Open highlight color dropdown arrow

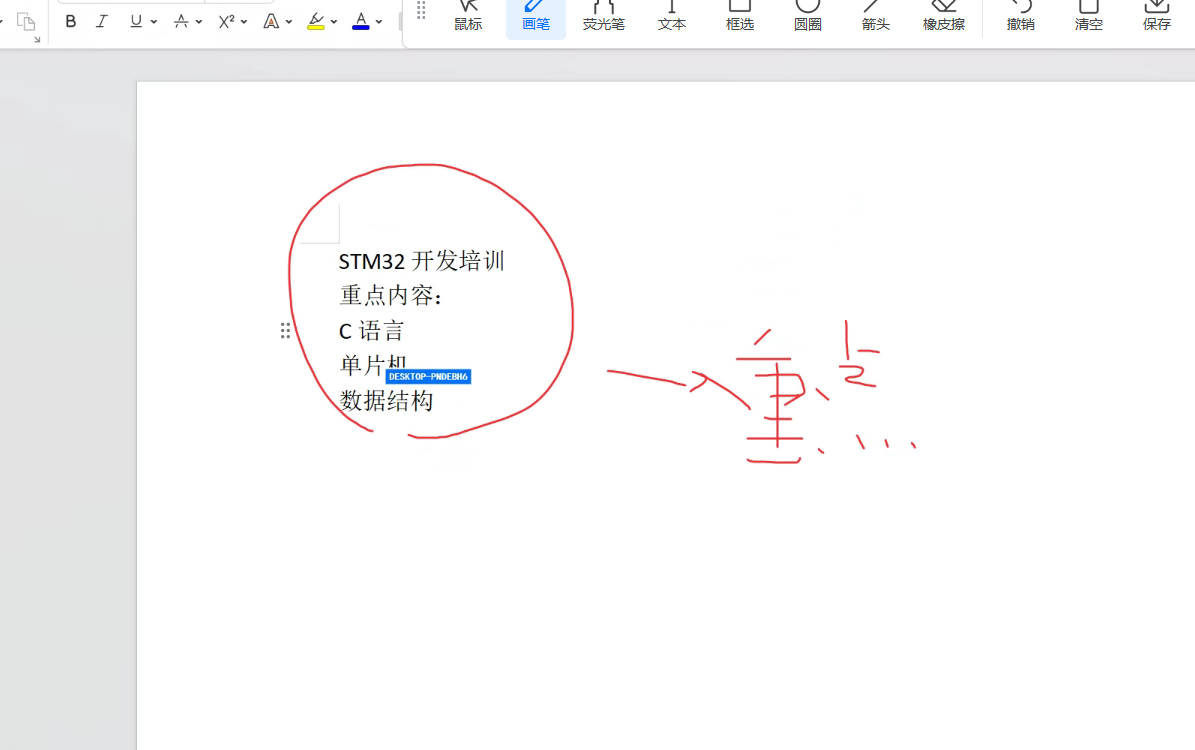click(x=334, y=22)
